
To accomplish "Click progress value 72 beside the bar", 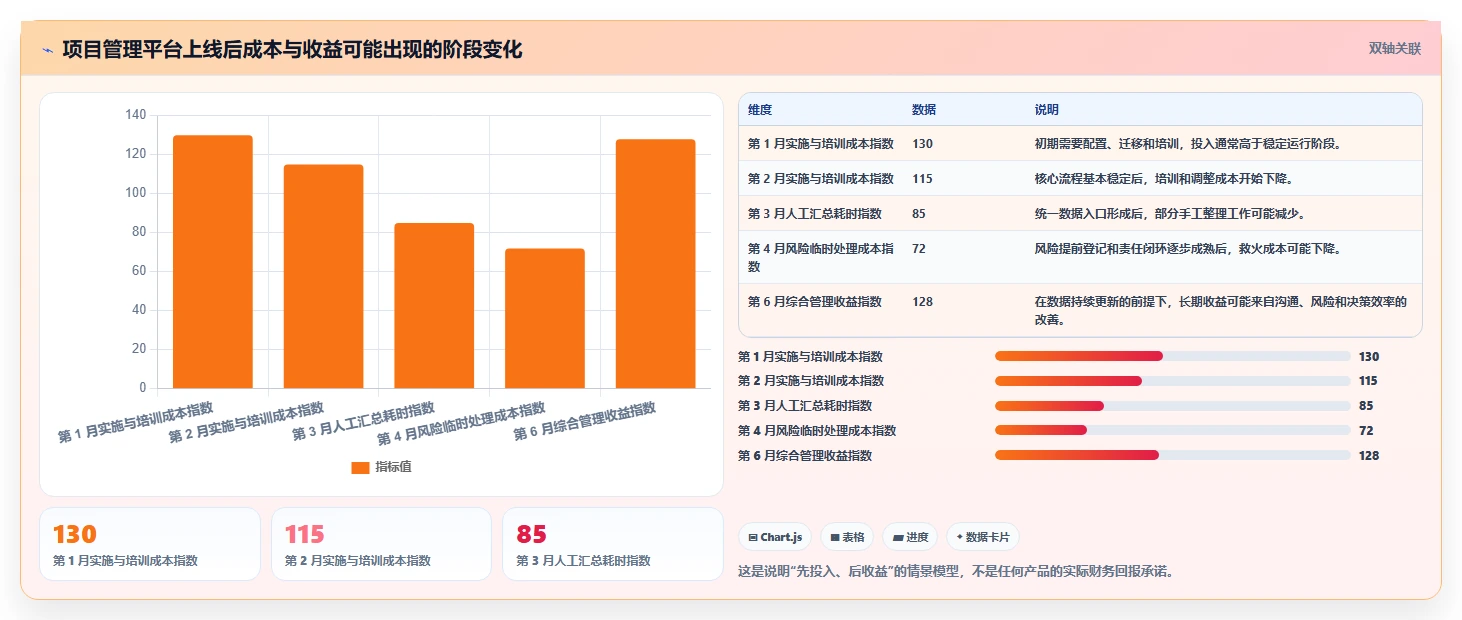I will point(1366,431).
